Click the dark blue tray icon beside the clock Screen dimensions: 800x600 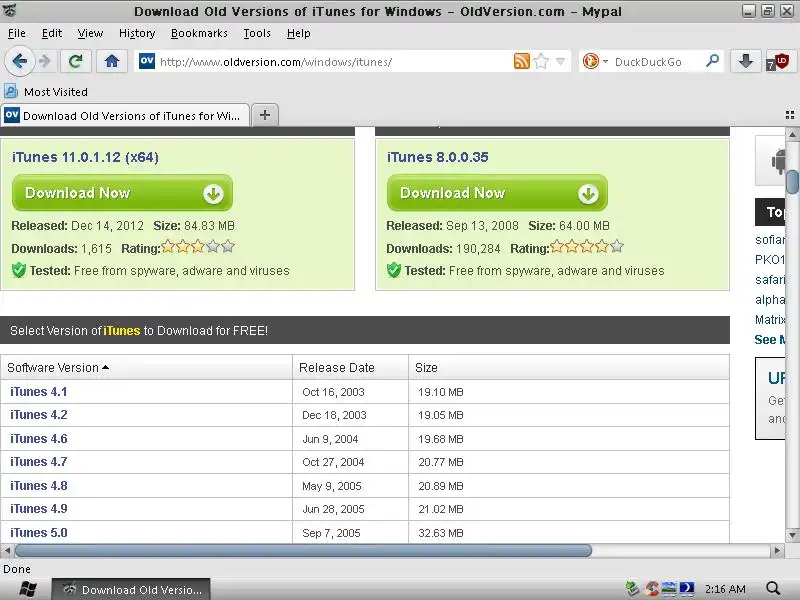pos(687,589)
